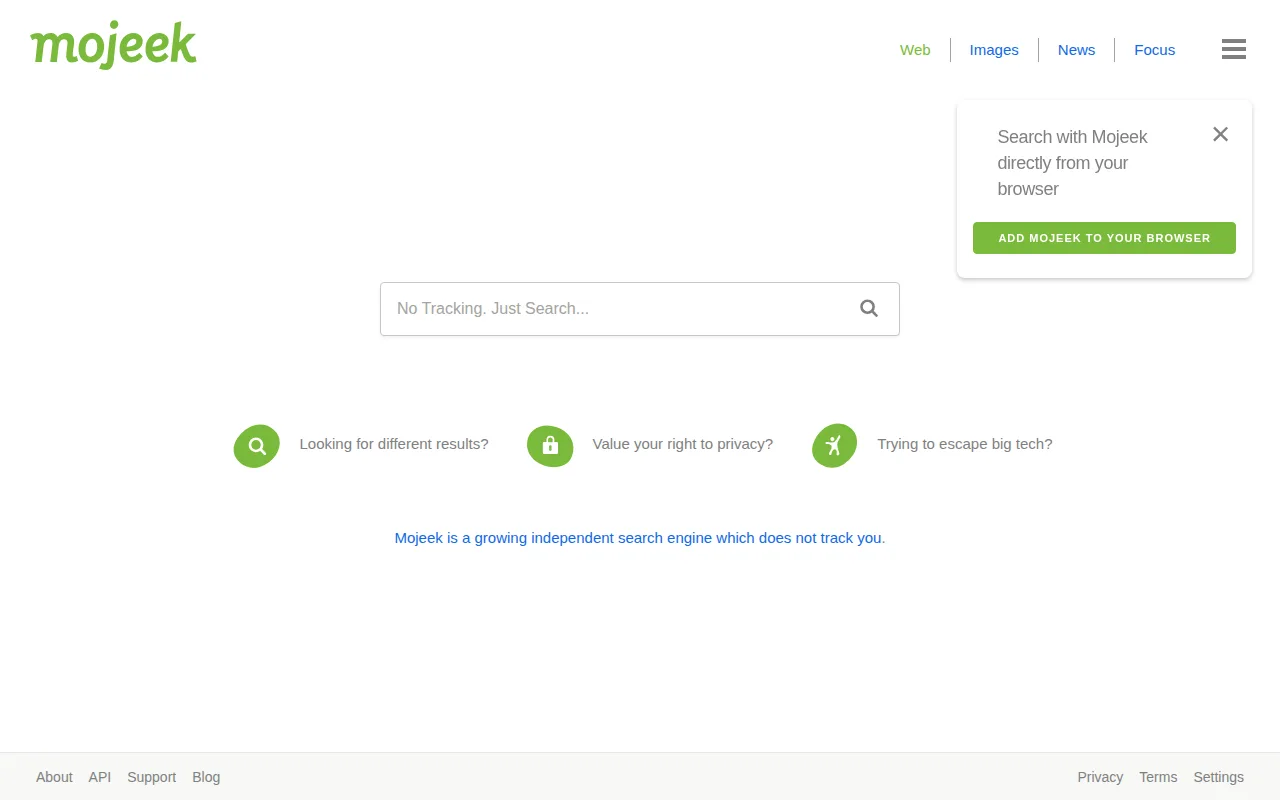Switch to the Web search tab

(x=915, y=50)
